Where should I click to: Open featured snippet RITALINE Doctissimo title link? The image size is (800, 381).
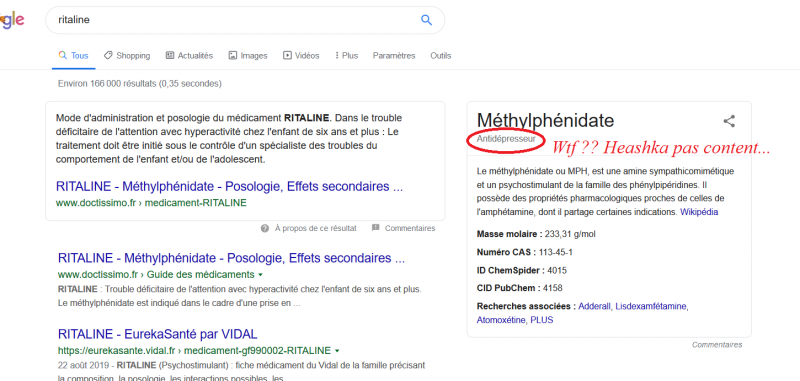pyautogui.click(x=229, y=186)
